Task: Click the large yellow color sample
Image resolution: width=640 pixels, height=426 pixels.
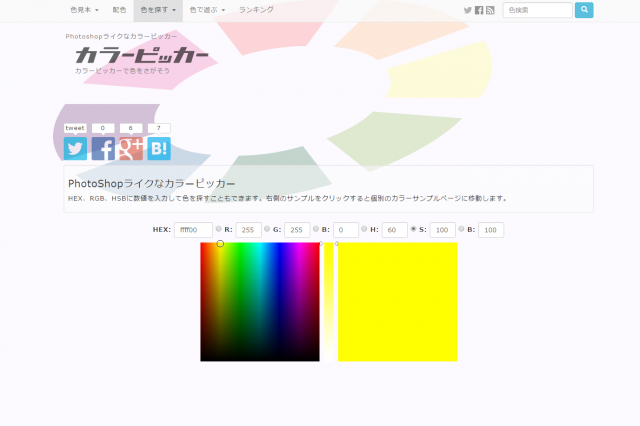Action: pos(397,301)
